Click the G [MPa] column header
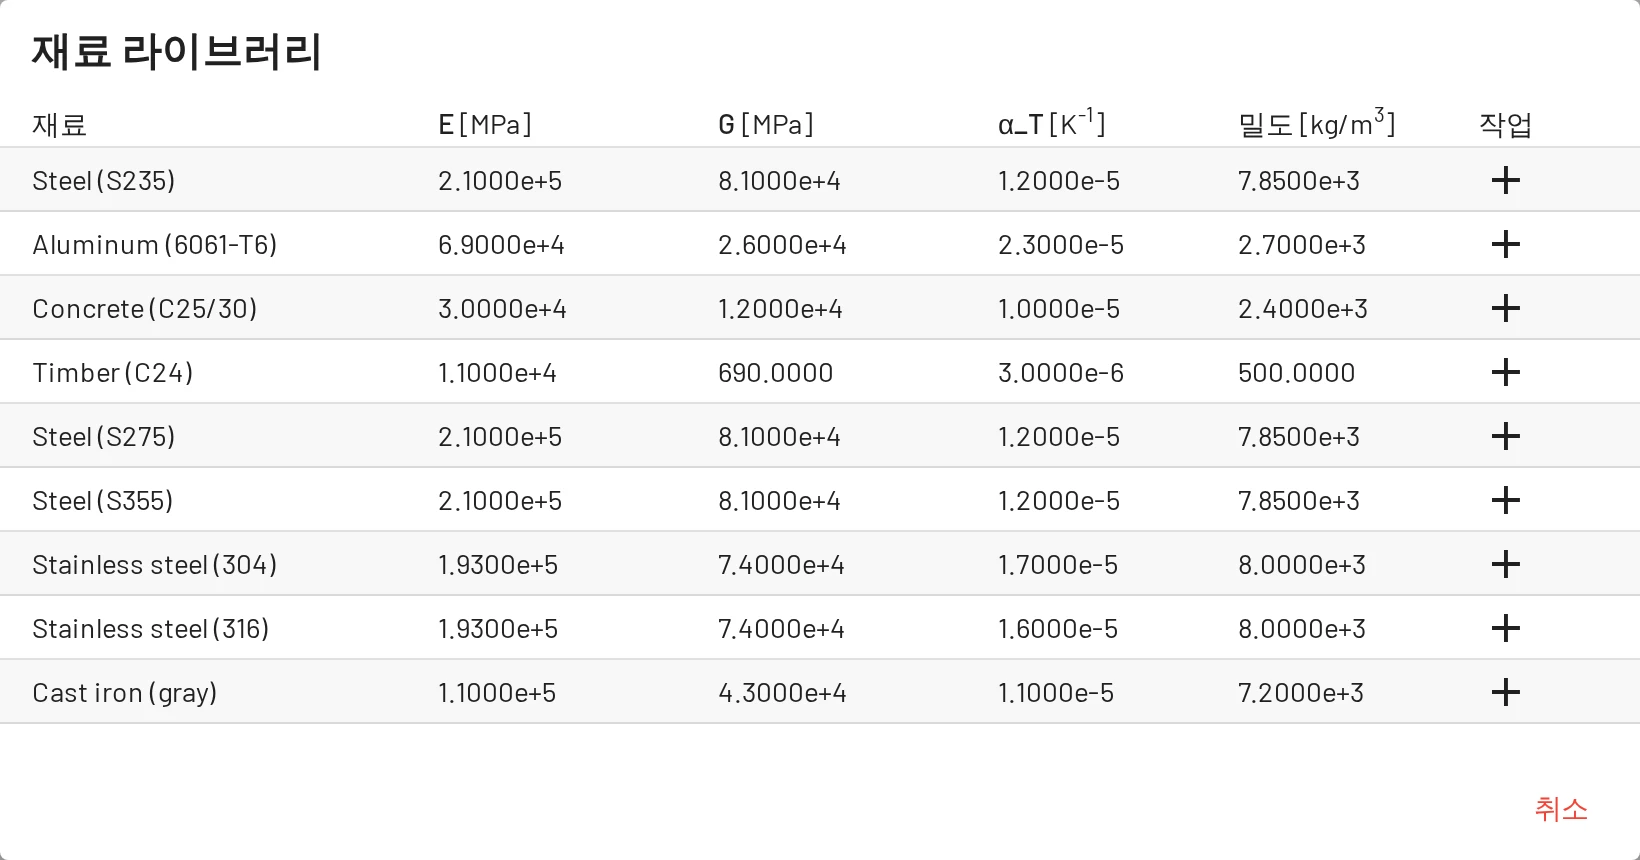The width and height of the screenshot is (1640, 860). [x=766, y=125]
